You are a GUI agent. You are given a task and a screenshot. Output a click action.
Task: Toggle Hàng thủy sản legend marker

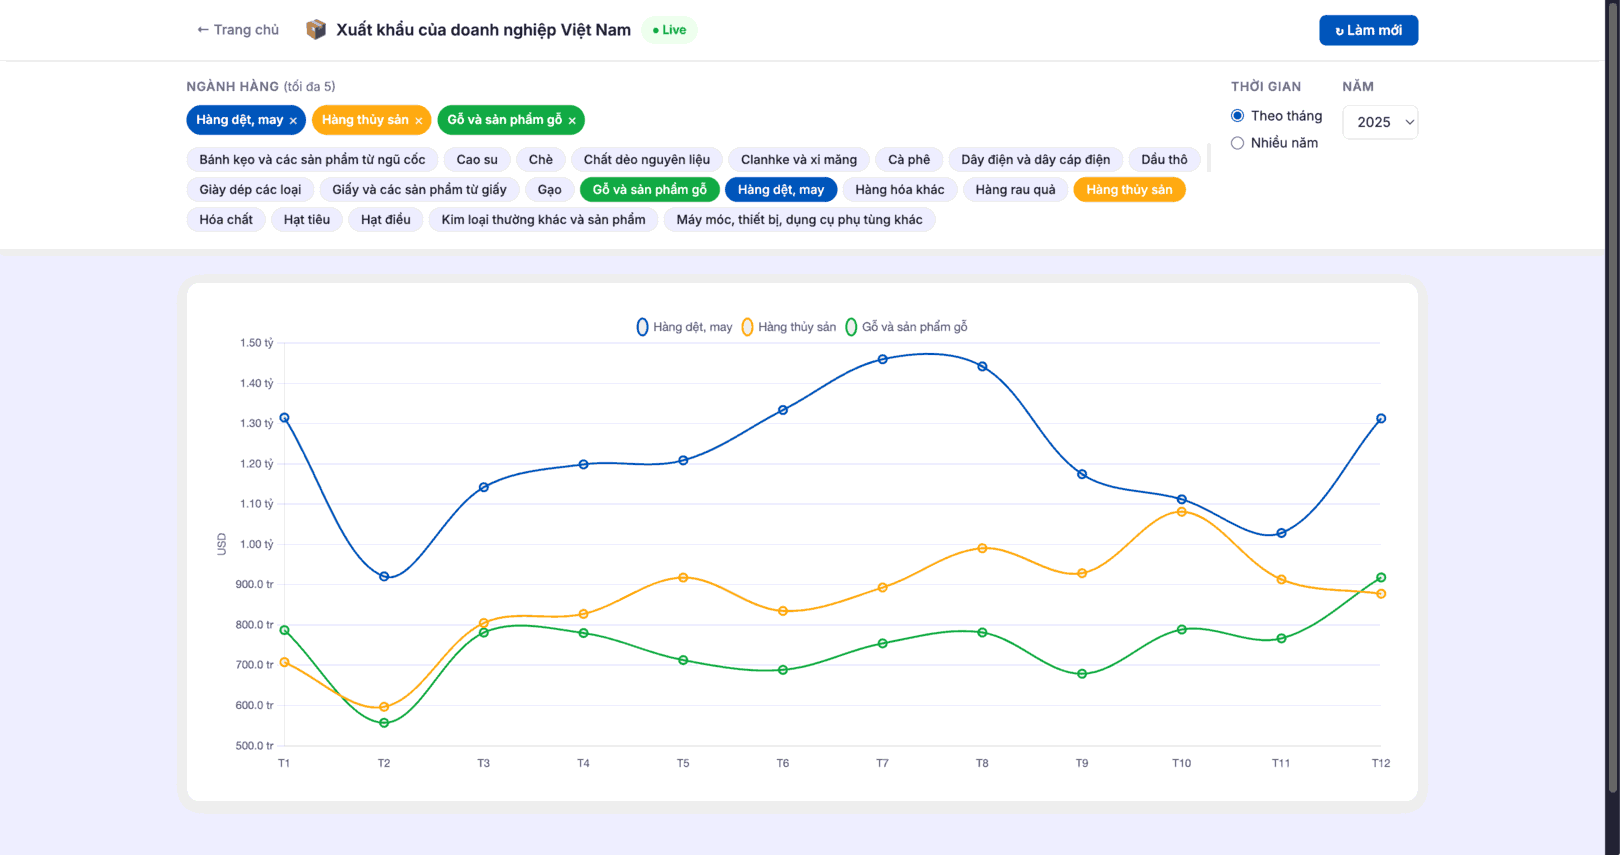(x=747, y=327)
